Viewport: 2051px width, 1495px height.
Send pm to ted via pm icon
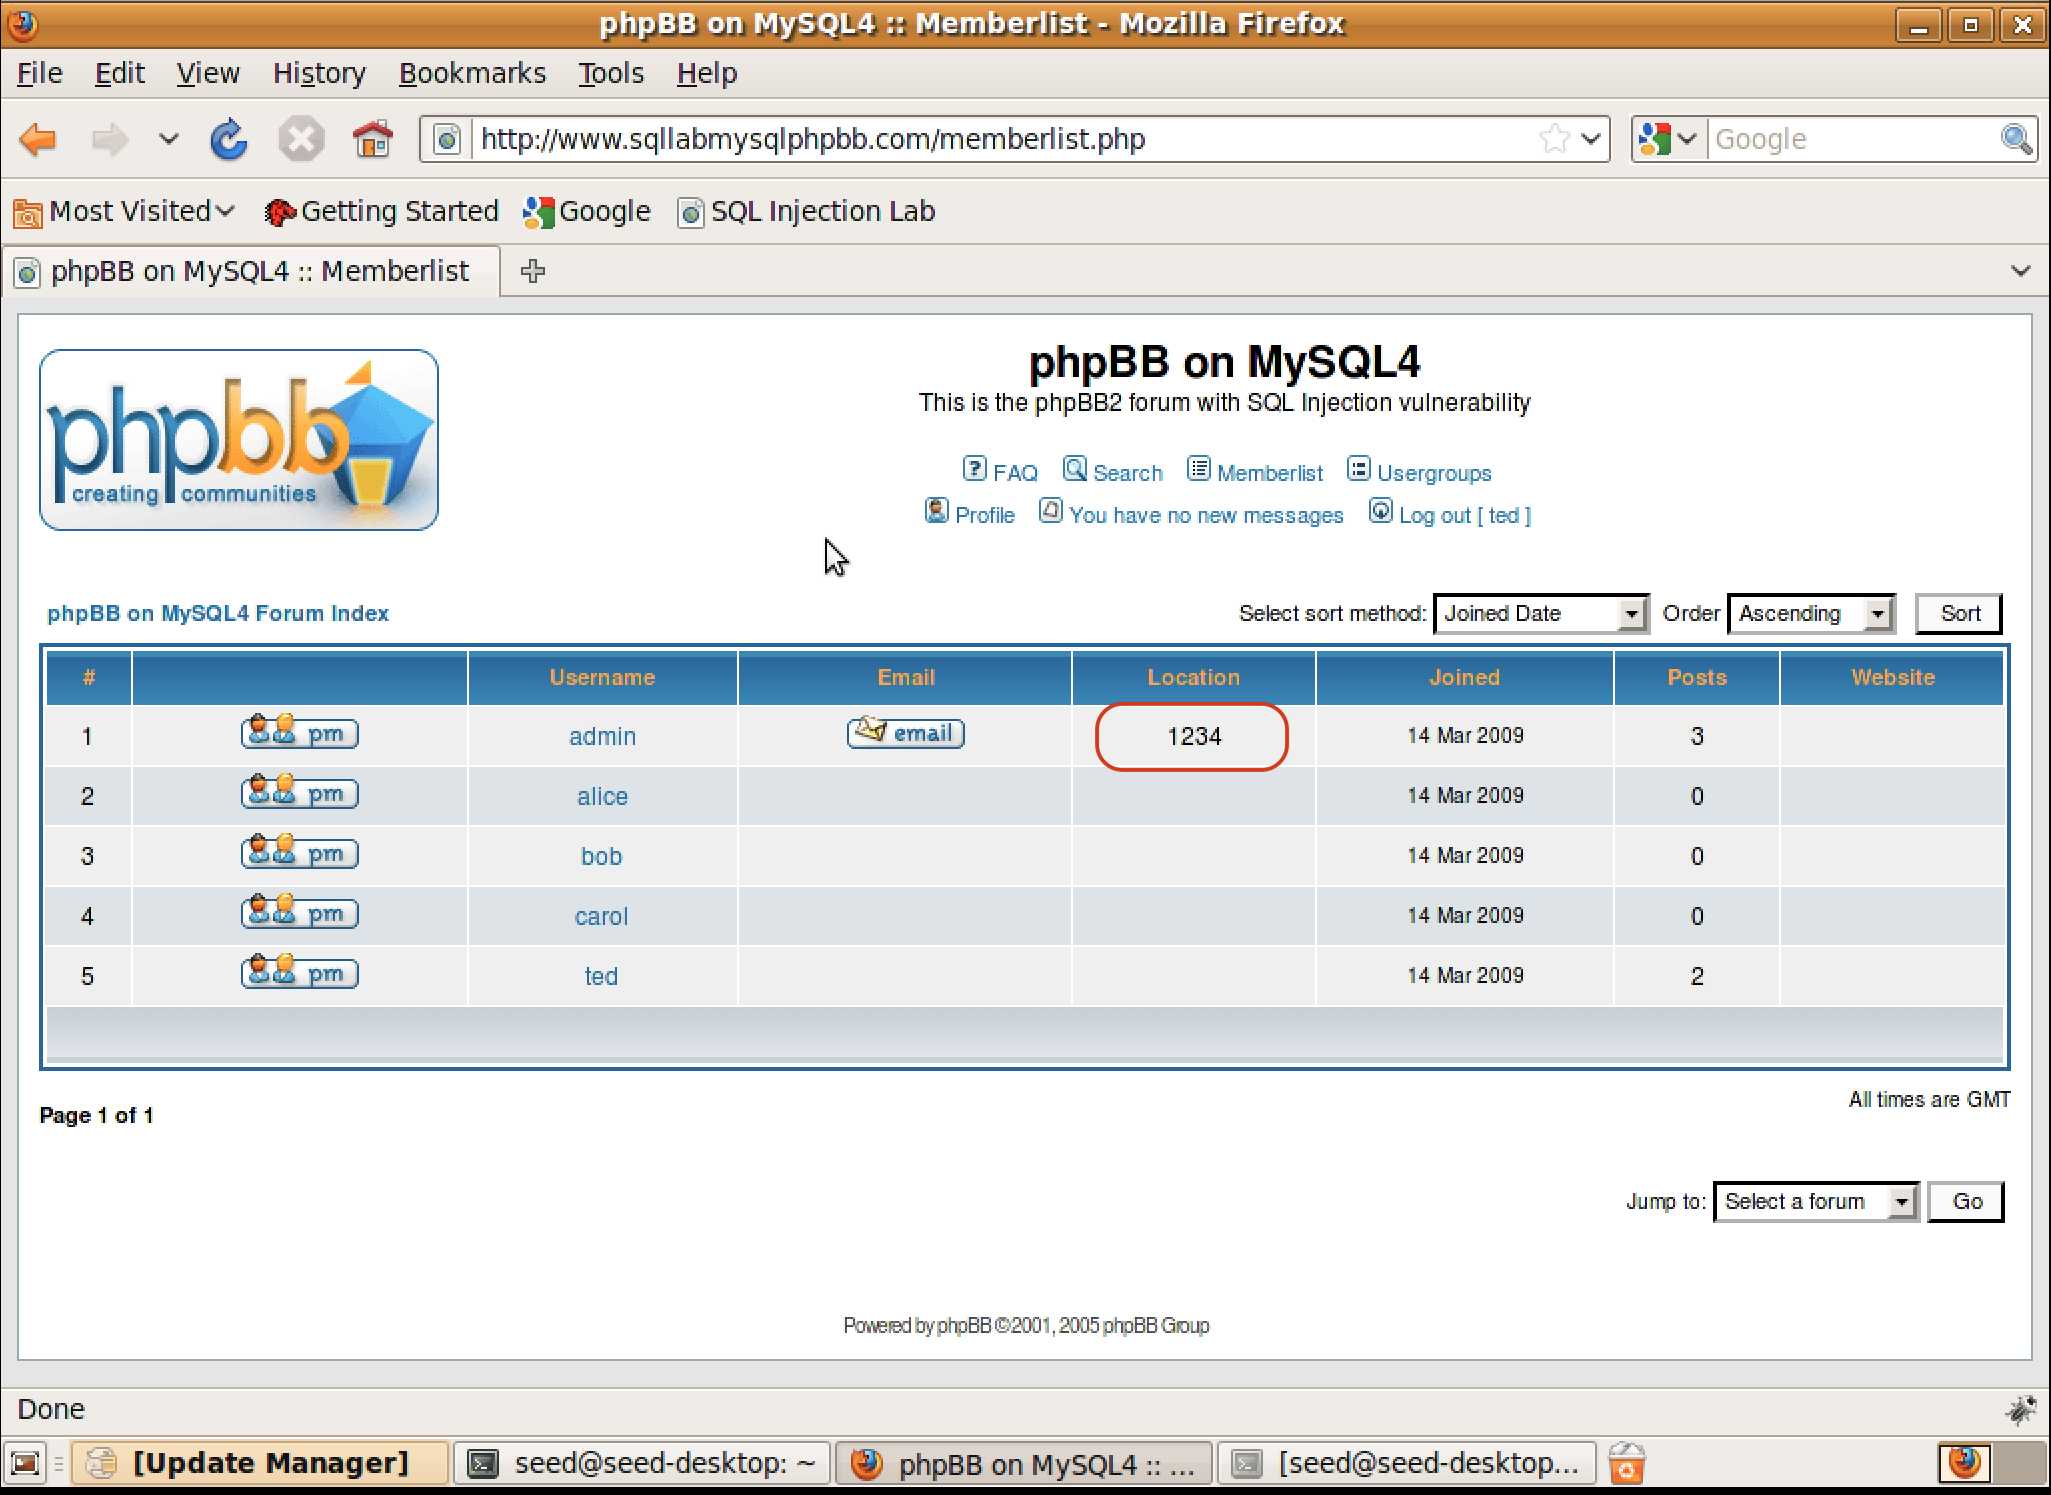click(299, 973)
